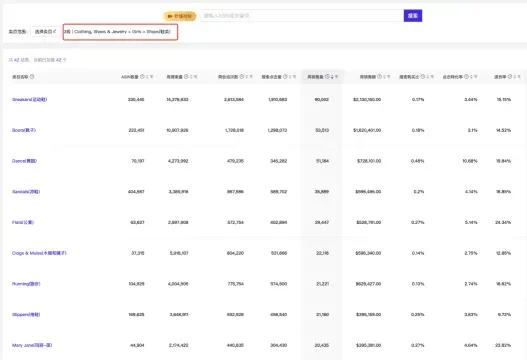
Task: Open the Clogs & Mules category link
Action: click(x=39, y=253)
